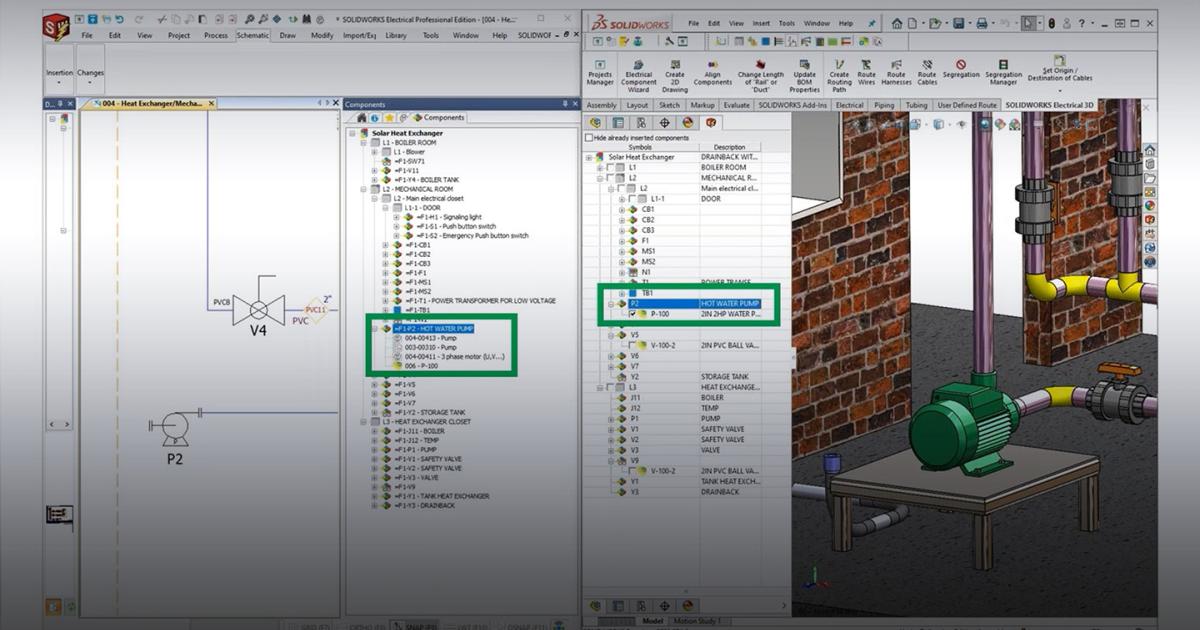Open the Schematic menu
Screen dimensions: 1200x630
pyautogui.click(x=253, y=34)
